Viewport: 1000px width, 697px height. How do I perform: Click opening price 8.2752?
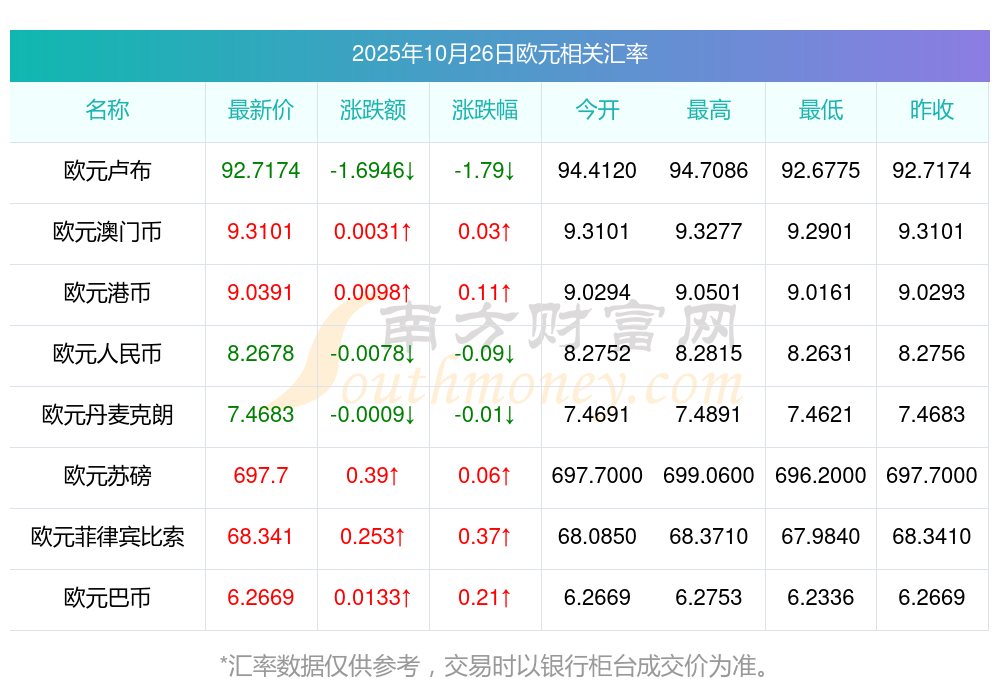(597, 353)
